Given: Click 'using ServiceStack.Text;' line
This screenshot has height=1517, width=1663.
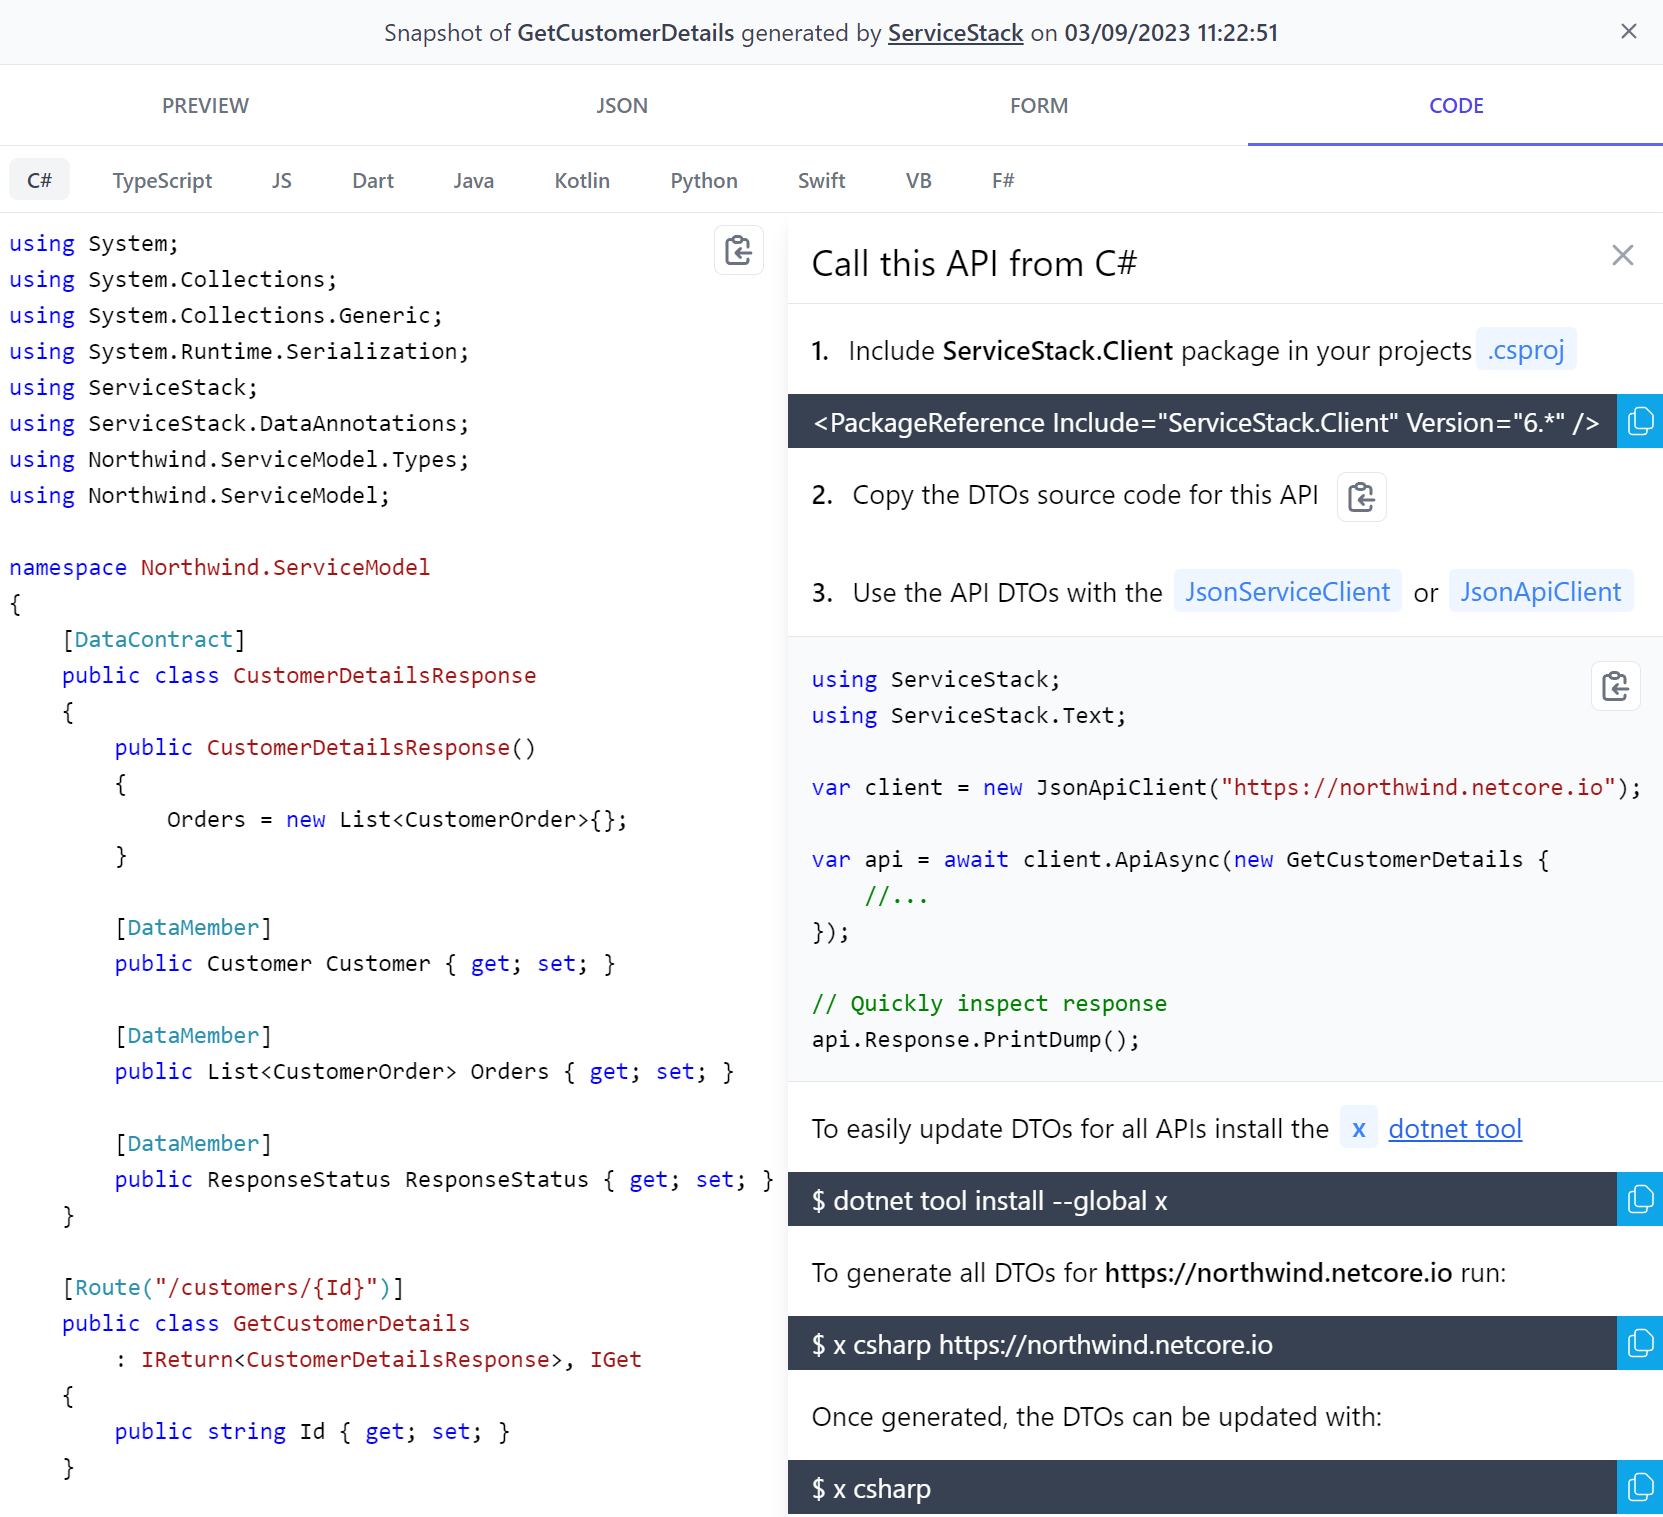Looking at the screenshot, I should (x=969, y=715).
